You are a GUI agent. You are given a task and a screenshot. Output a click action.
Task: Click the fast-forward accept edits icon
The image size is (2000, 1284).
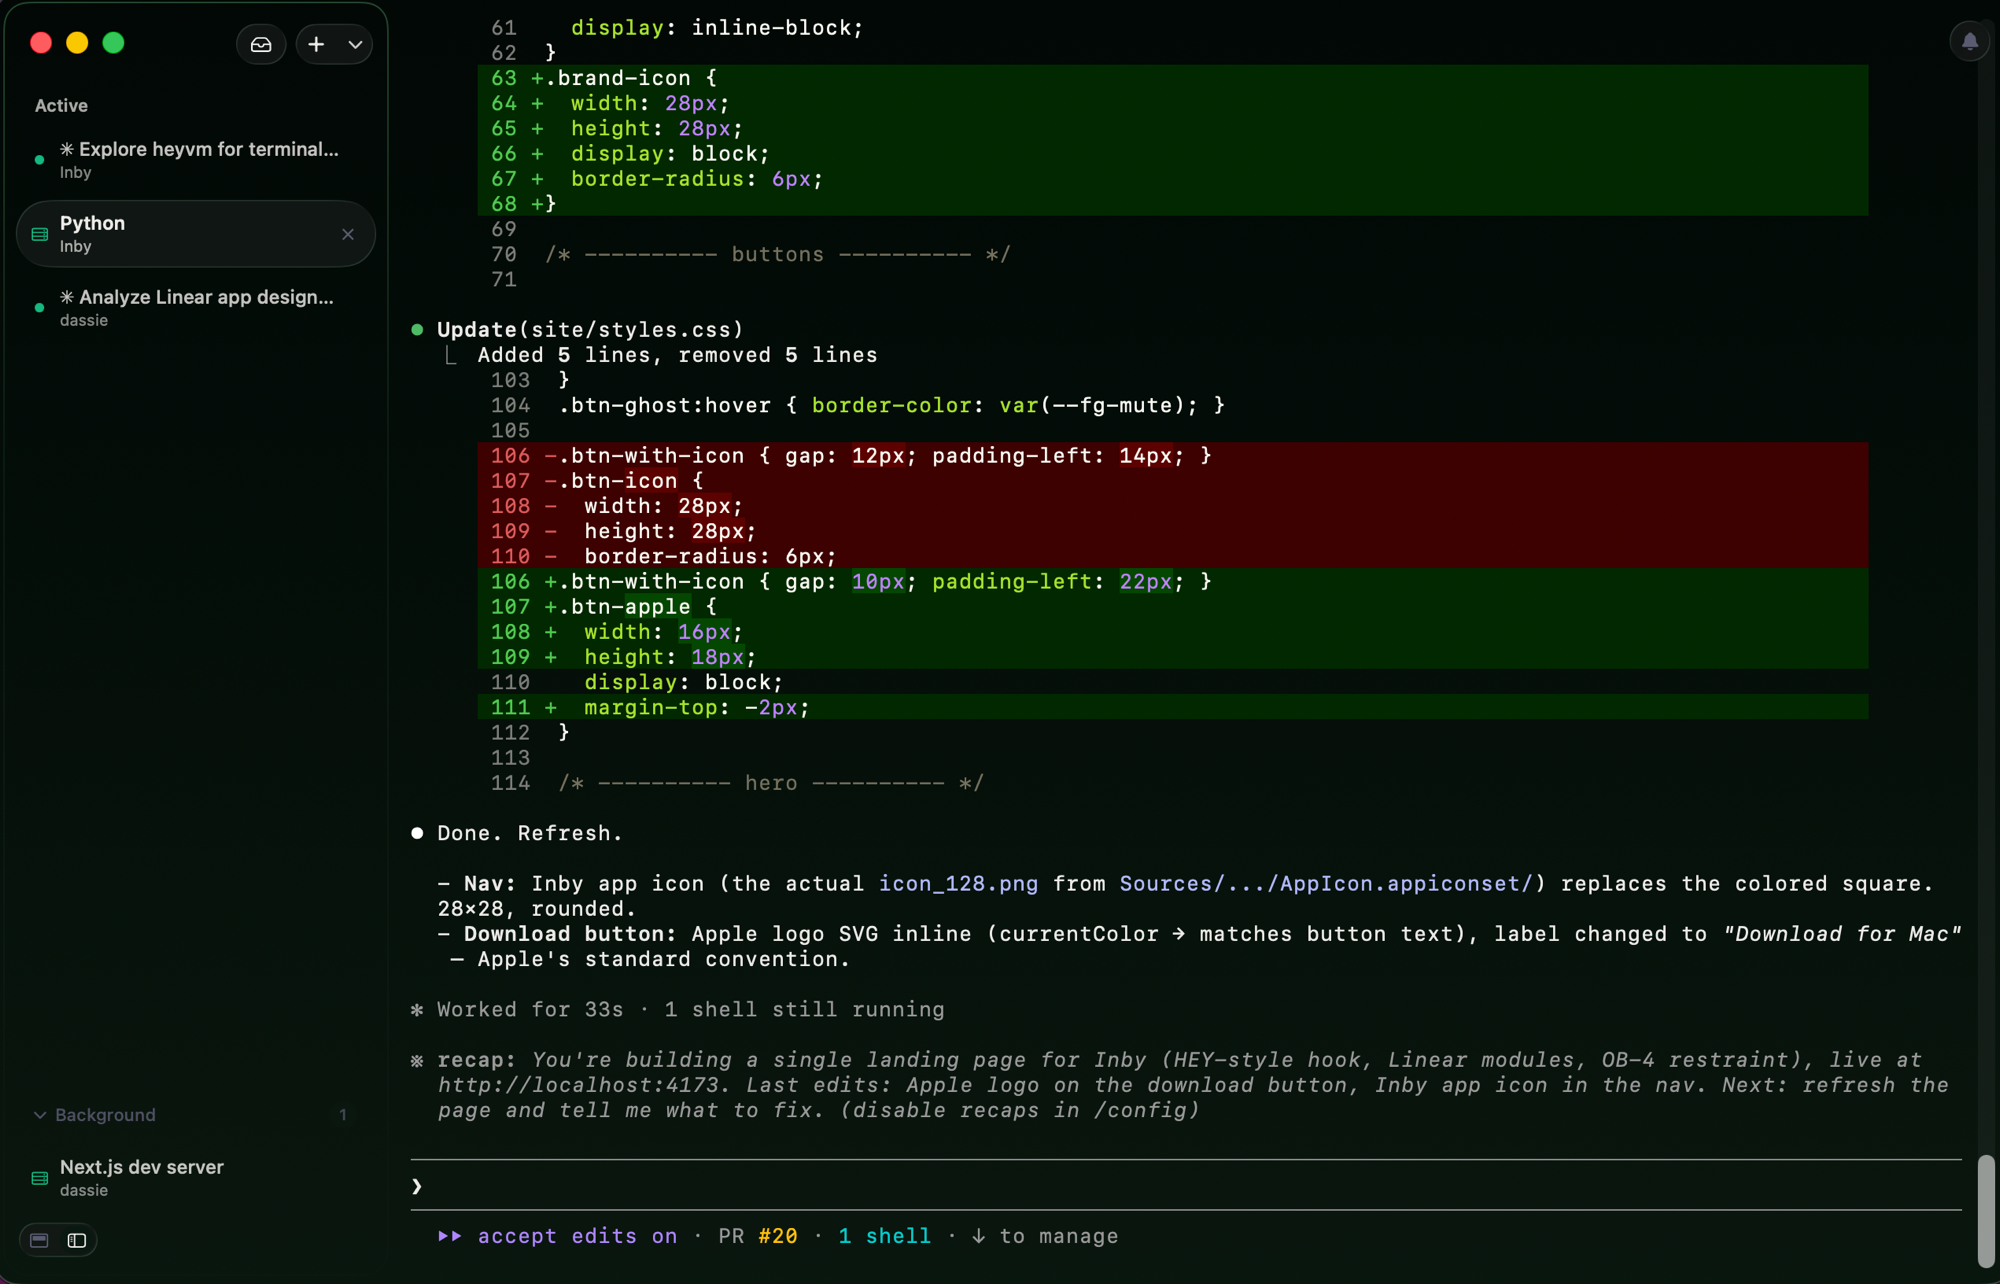[450, 1236]
